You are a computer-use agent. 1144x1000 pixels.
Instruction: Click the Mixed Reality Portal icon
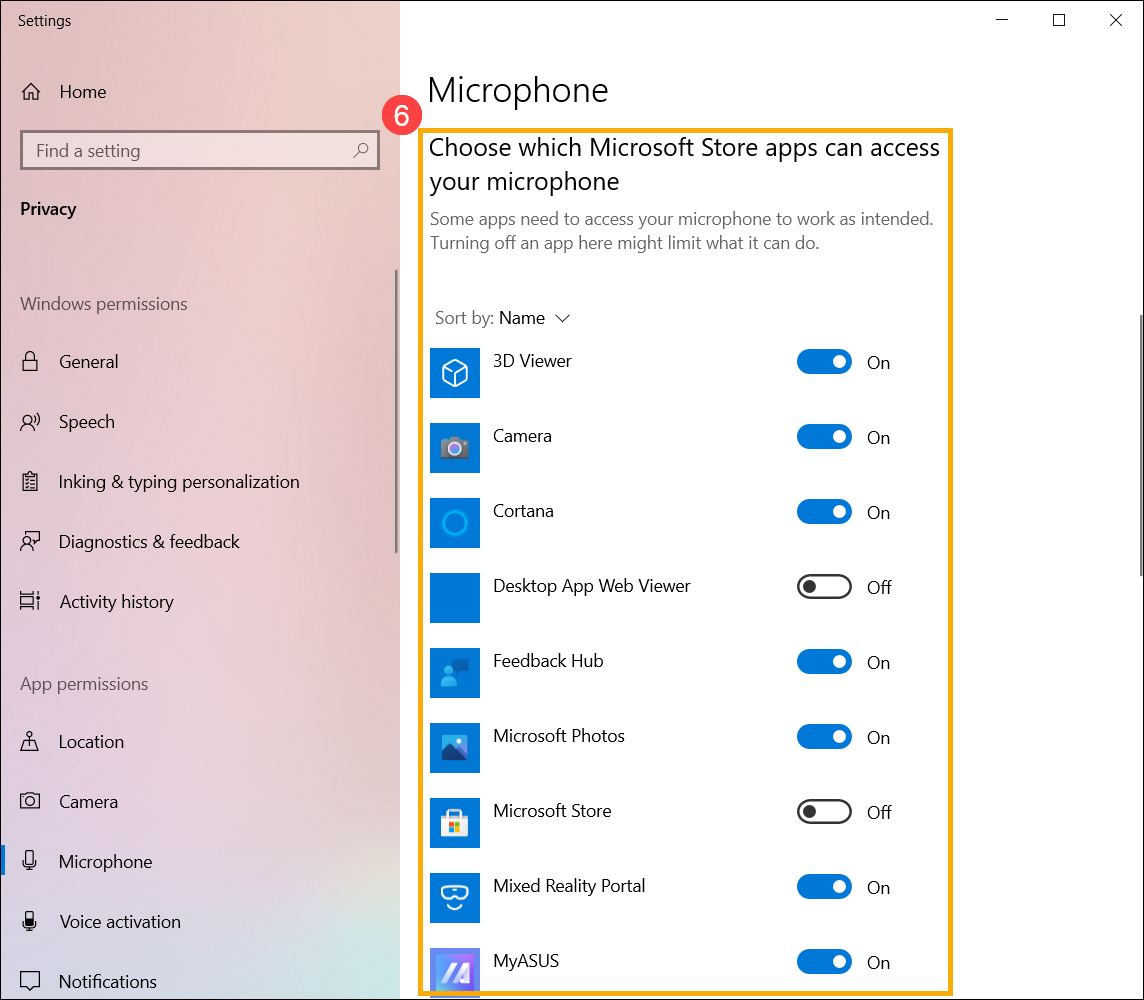pyautogui.click(x=455, y=898)
